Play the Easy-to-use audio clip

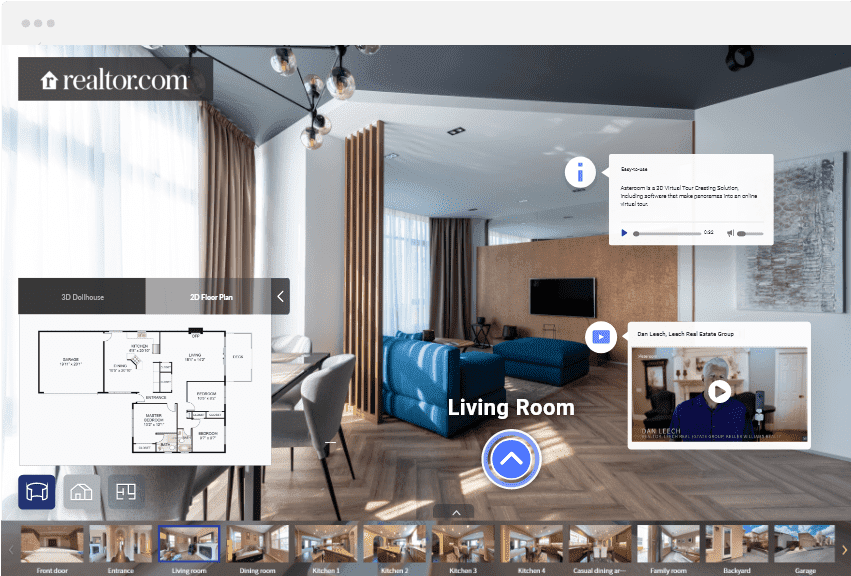click(x=624, y=232)
